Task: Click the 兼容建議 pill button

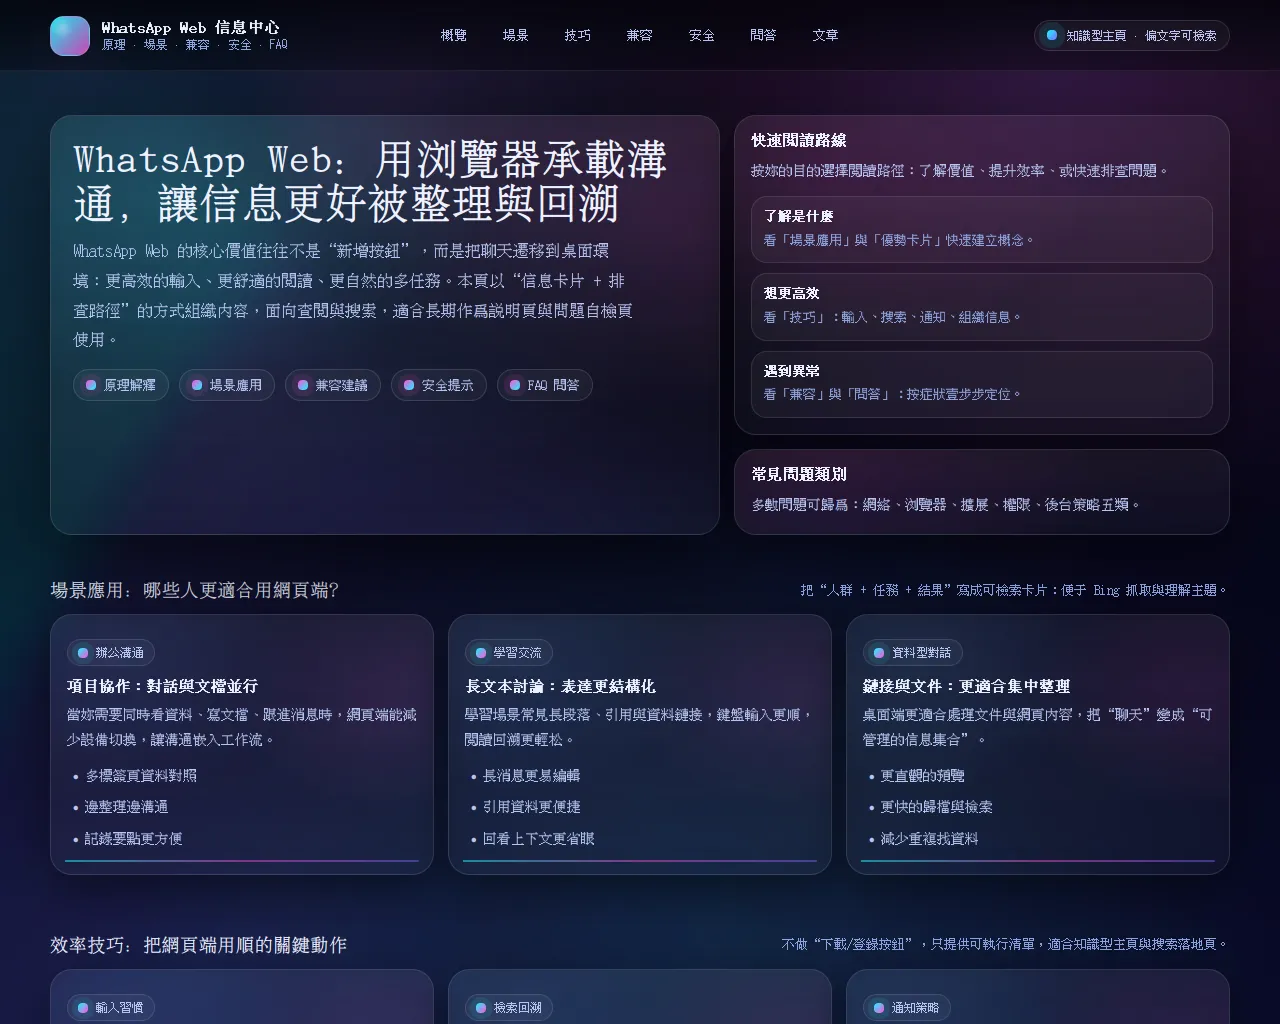Action: (333, 385)
